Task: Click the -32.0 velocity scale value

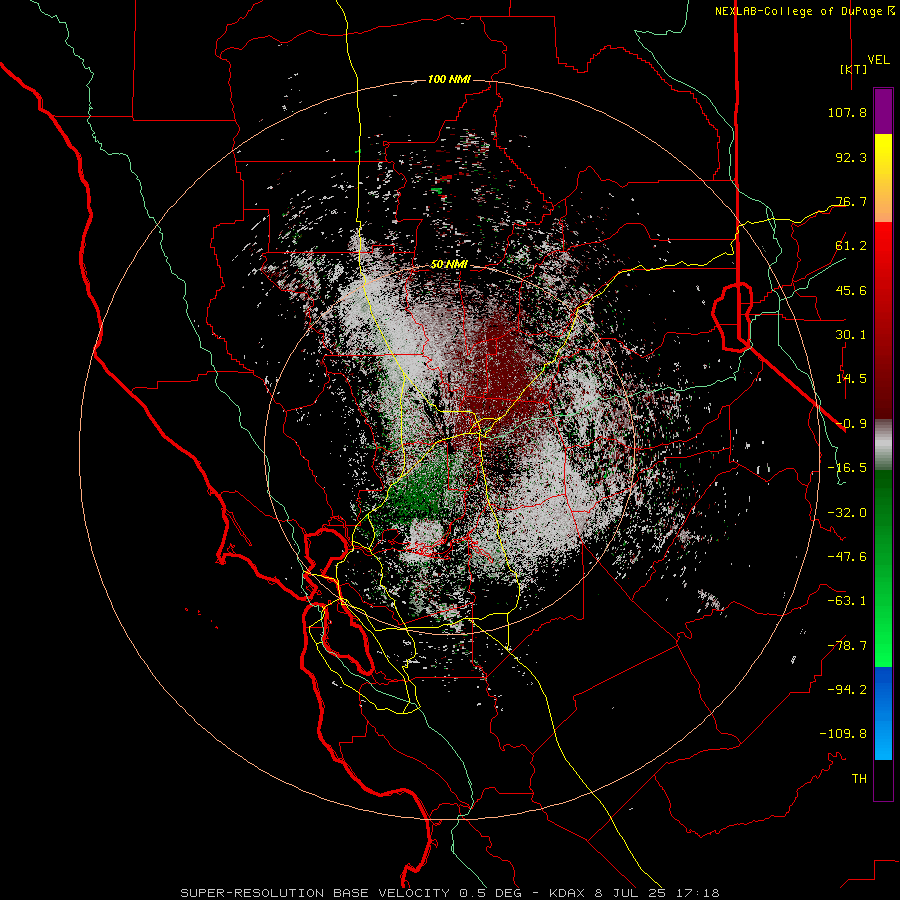Action: pos(847,513)
